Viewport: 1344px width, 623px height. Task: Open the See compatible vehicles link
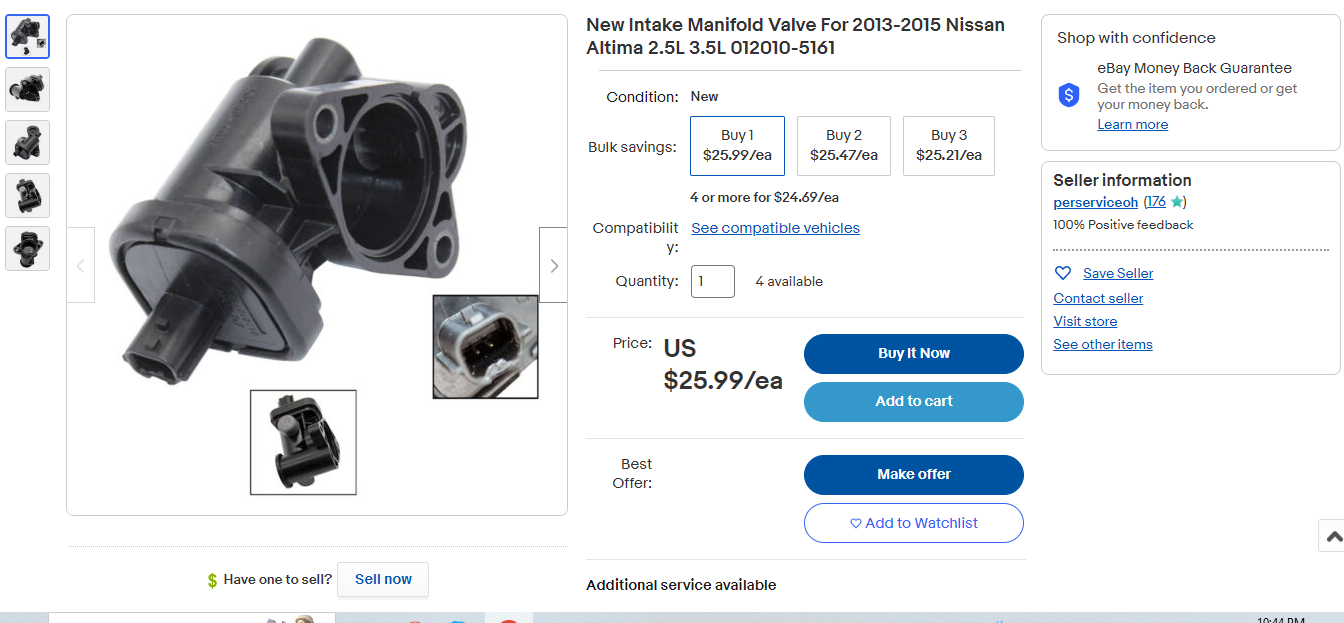775,228
